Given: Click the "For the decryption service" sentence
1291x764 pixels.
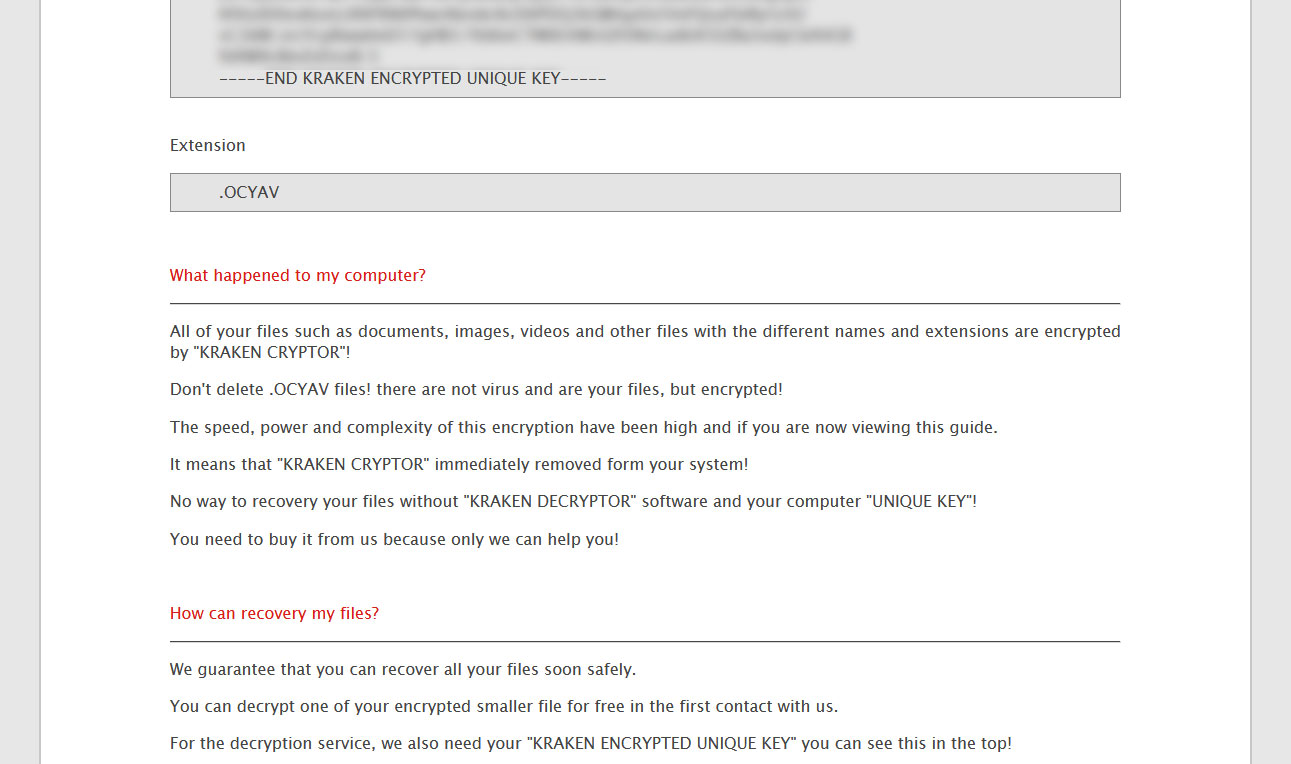Looking at the screenshot, I should pyautogui.click(x=591, y=743).
